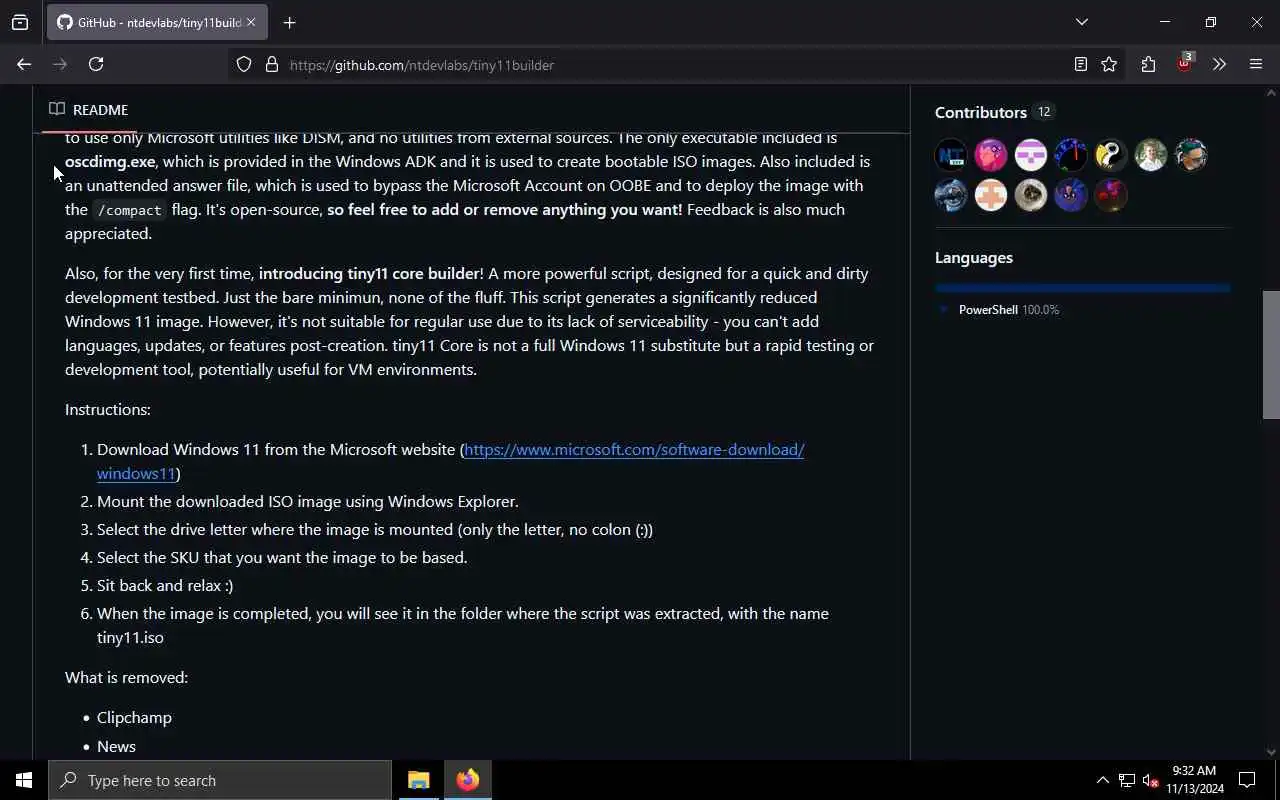Open the yellow bird contributor avatar

[1111, 155]
